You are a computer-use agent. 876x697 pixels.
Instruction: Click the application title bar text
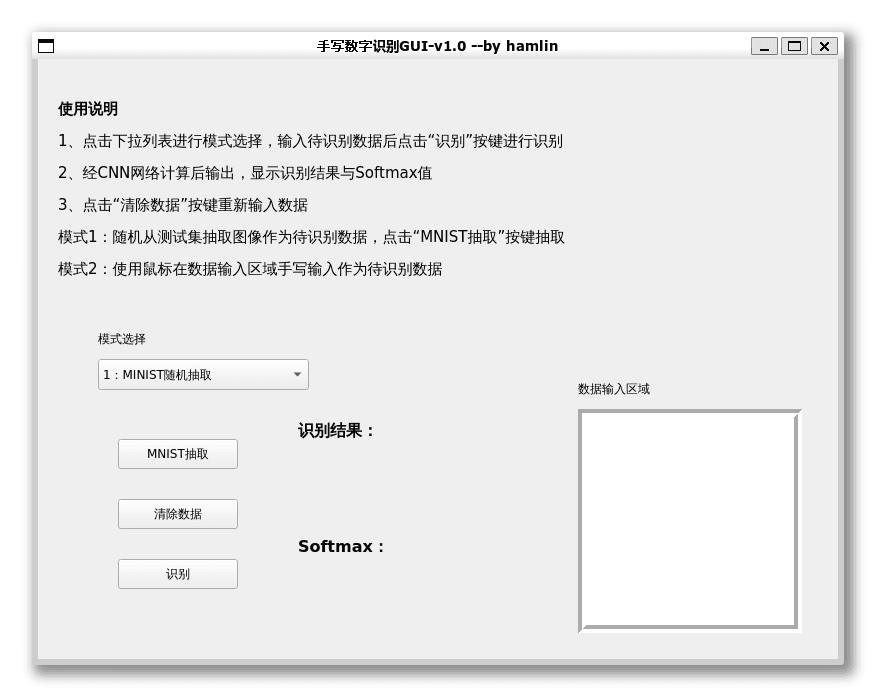click(x=437, y=46)
